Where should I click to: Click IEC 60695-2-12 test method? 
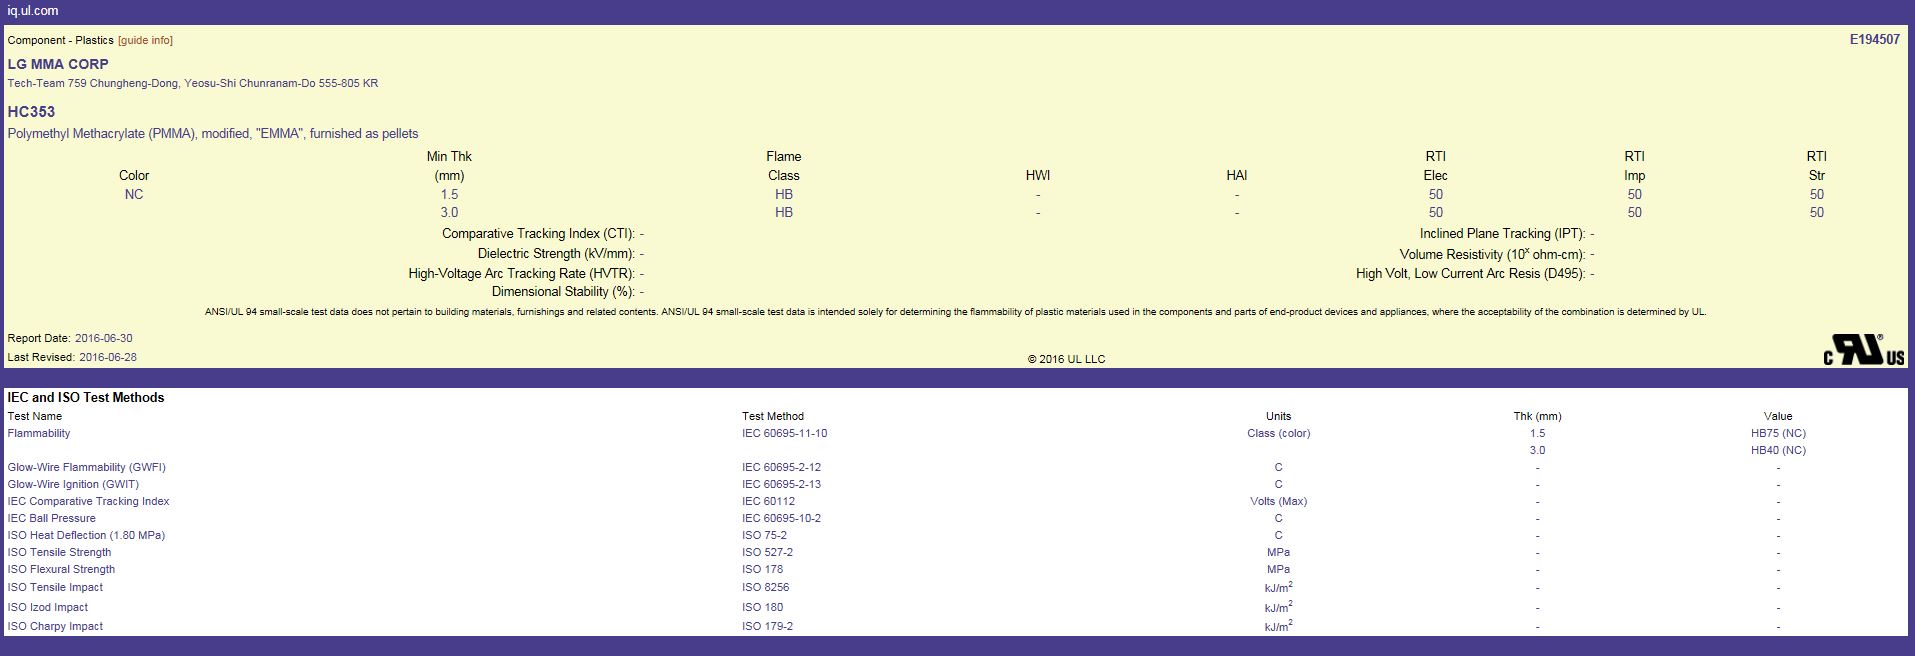click(x=781, y=467)
